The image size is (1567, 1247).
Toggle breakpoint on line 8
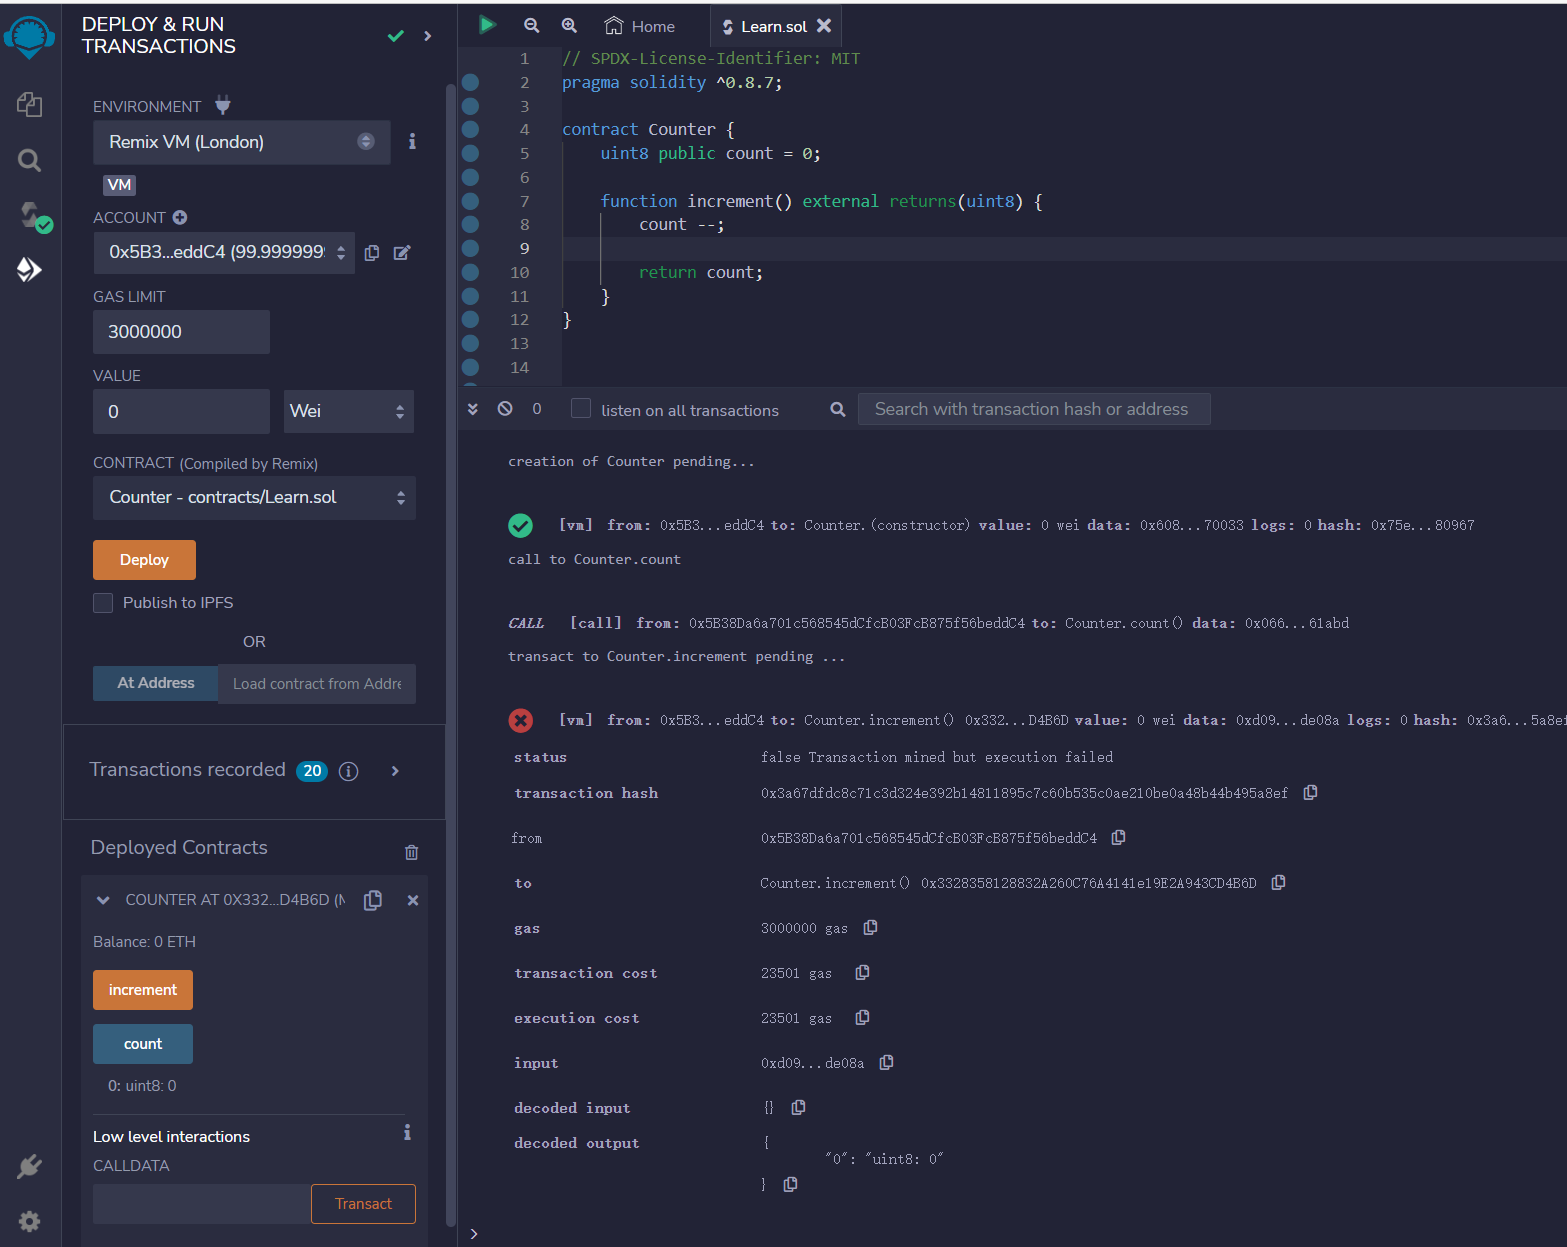click(470, 225)
